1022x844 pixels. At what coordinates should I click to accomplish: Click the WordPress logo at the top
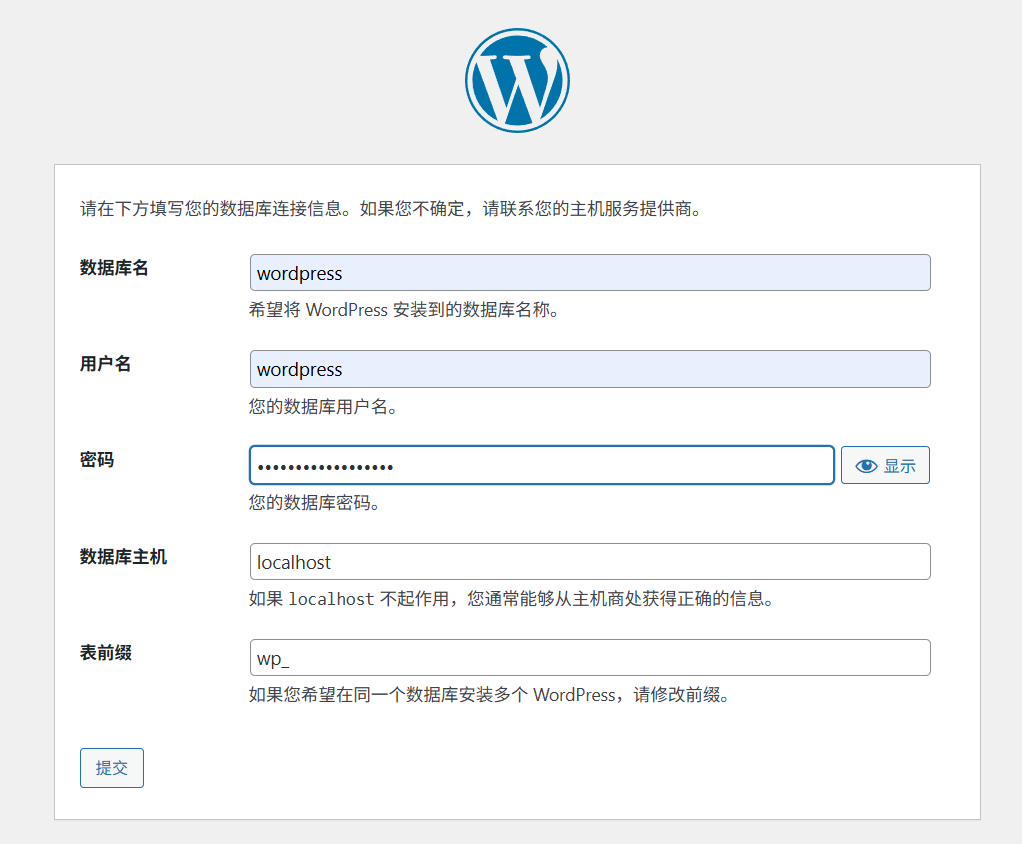click(517, 80)
